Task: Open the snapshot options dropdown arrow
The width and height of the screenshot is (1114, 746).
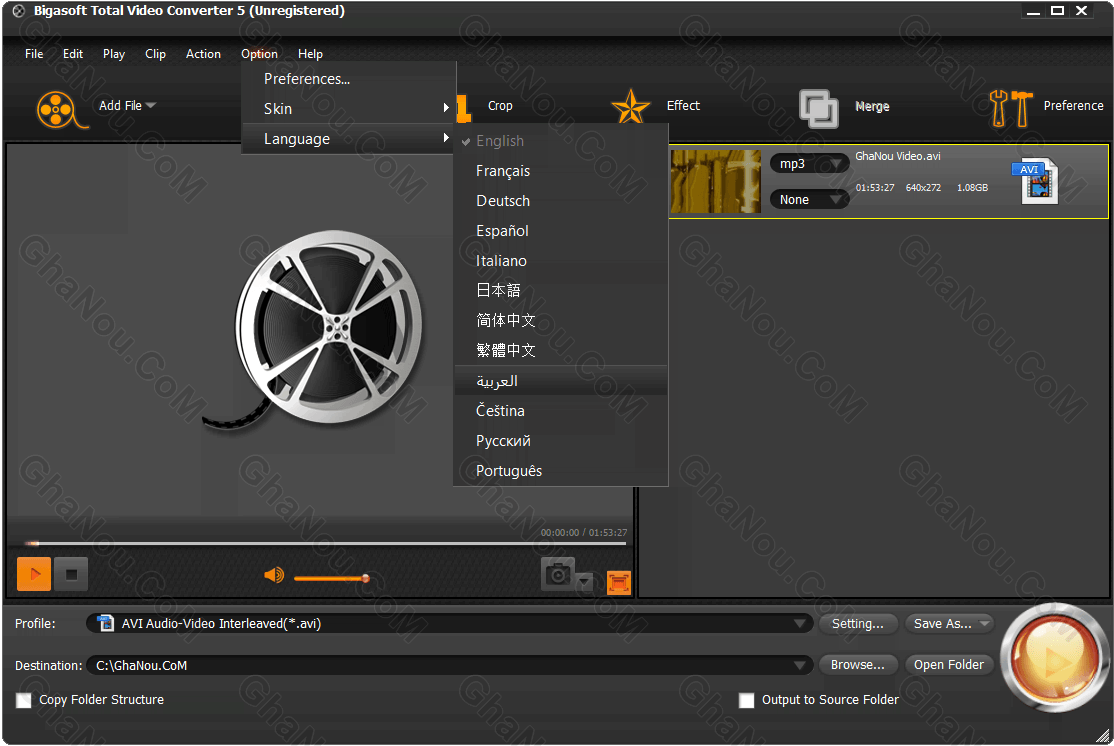Action: (584, 582)
